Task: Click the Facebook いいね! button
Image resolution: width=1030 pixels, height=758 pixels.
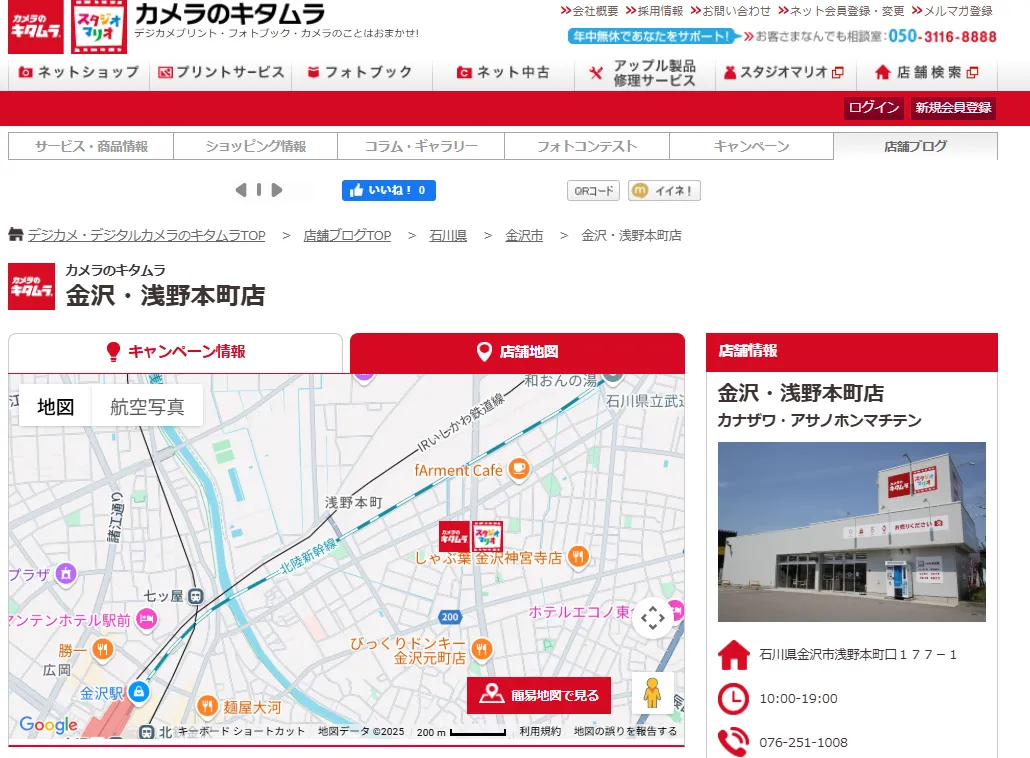Action: click(x=389, y=190)
